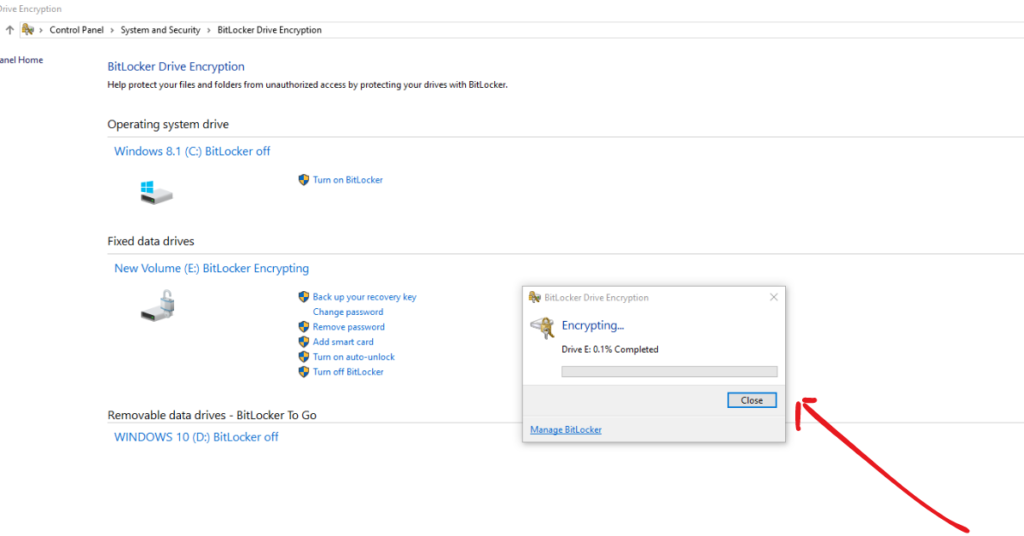Click BitLocker Drive Encryption page heading
Screen dimensions: 1024x536
[176, 67]
